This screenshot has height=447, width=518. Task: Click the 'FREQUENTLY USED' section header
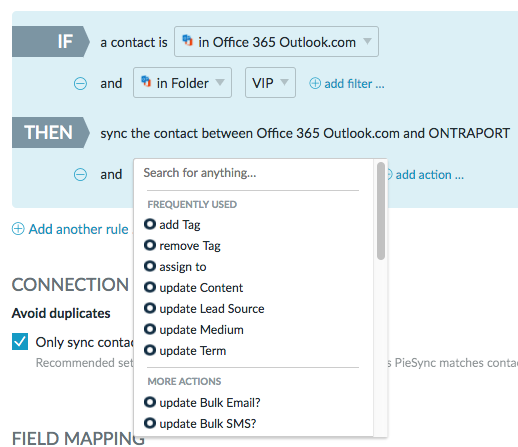pos(192,204)
